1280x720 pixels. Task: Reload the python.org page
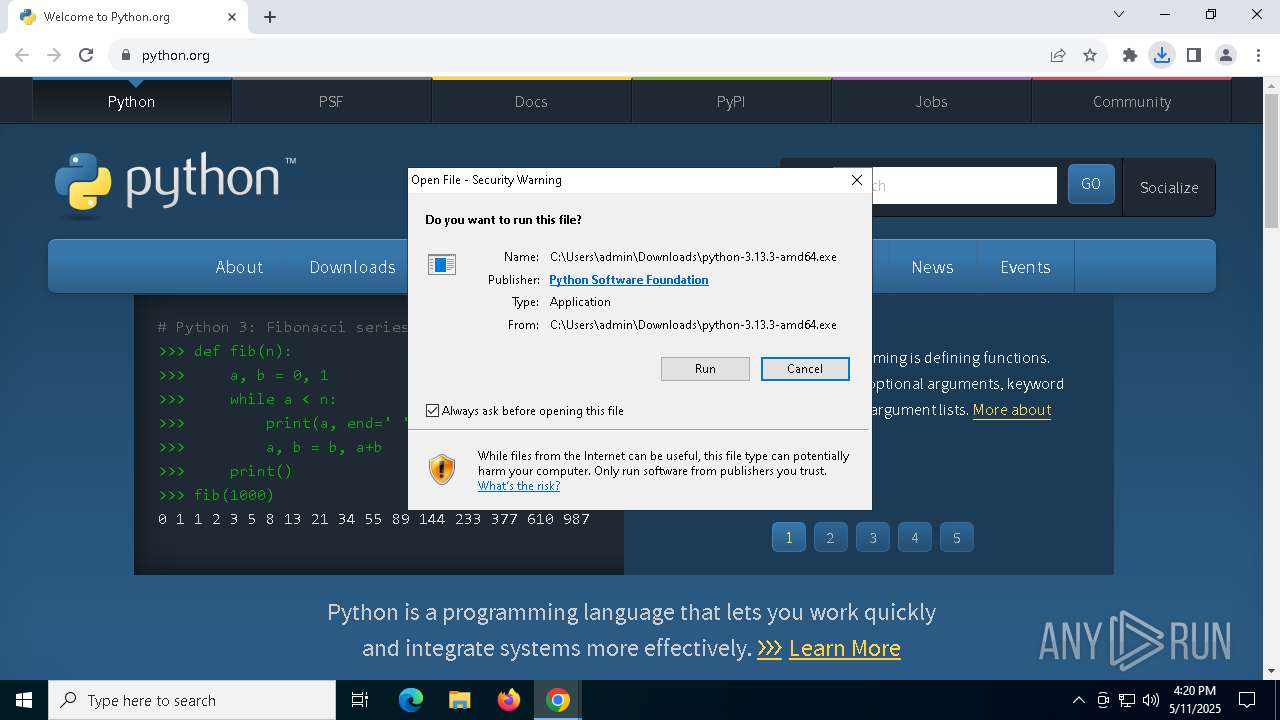(x=86, y=55)
